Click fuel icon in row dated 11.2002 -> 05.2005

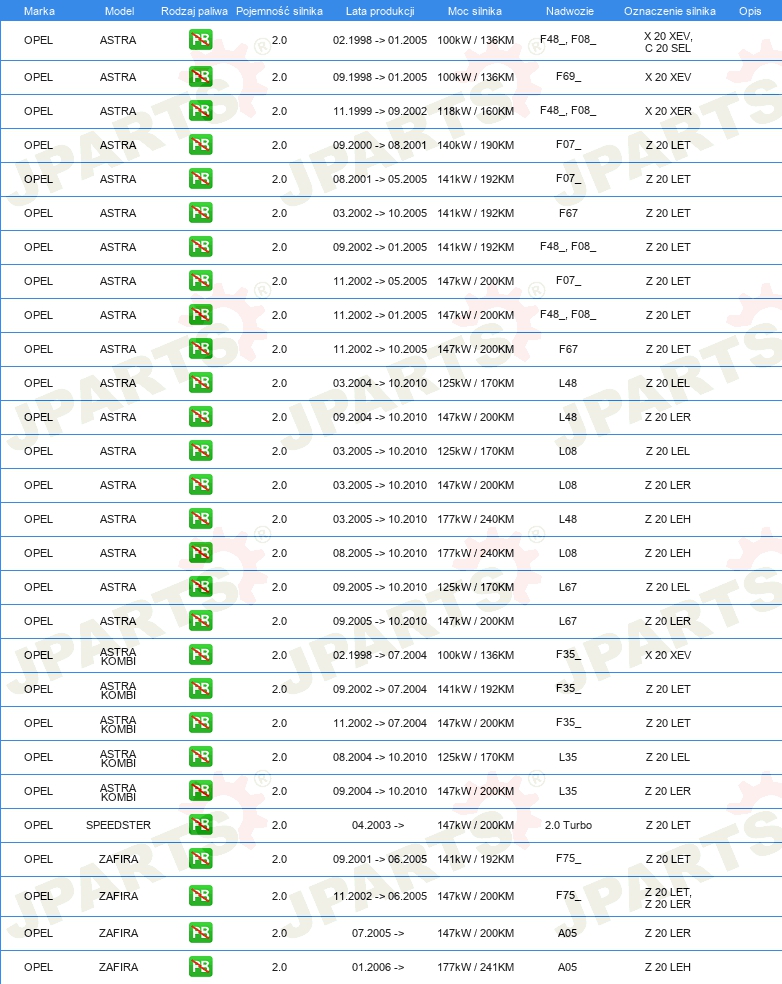tap(201, 281)
